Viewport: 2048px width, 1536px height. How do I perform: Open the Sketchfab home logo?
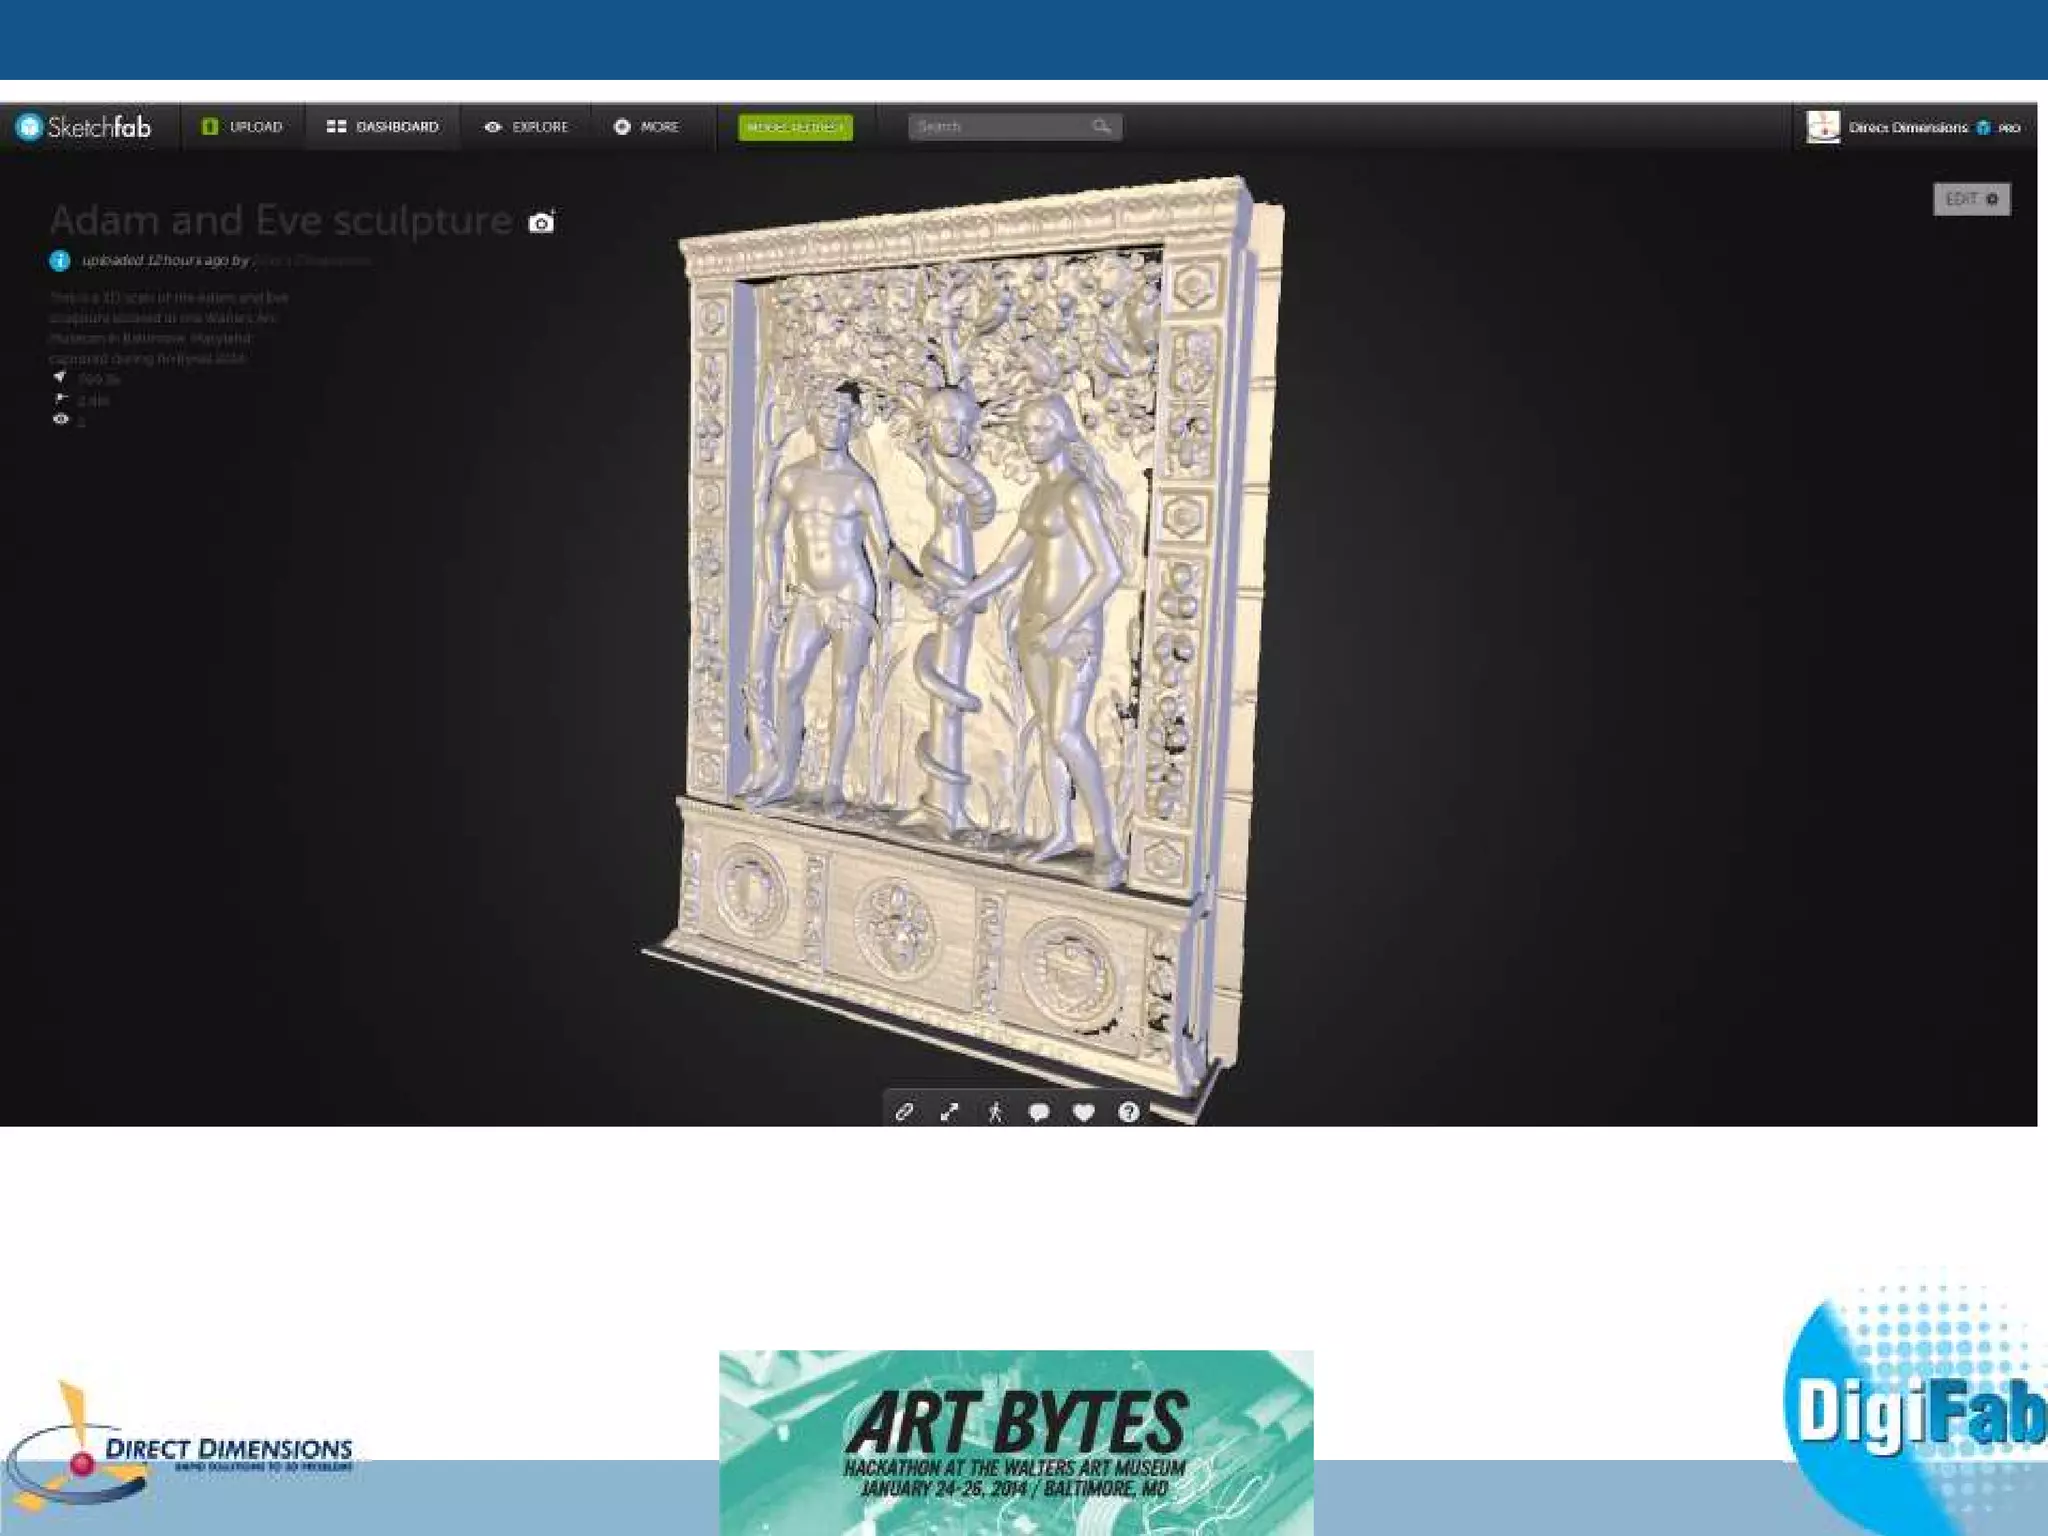pos(84,127)
